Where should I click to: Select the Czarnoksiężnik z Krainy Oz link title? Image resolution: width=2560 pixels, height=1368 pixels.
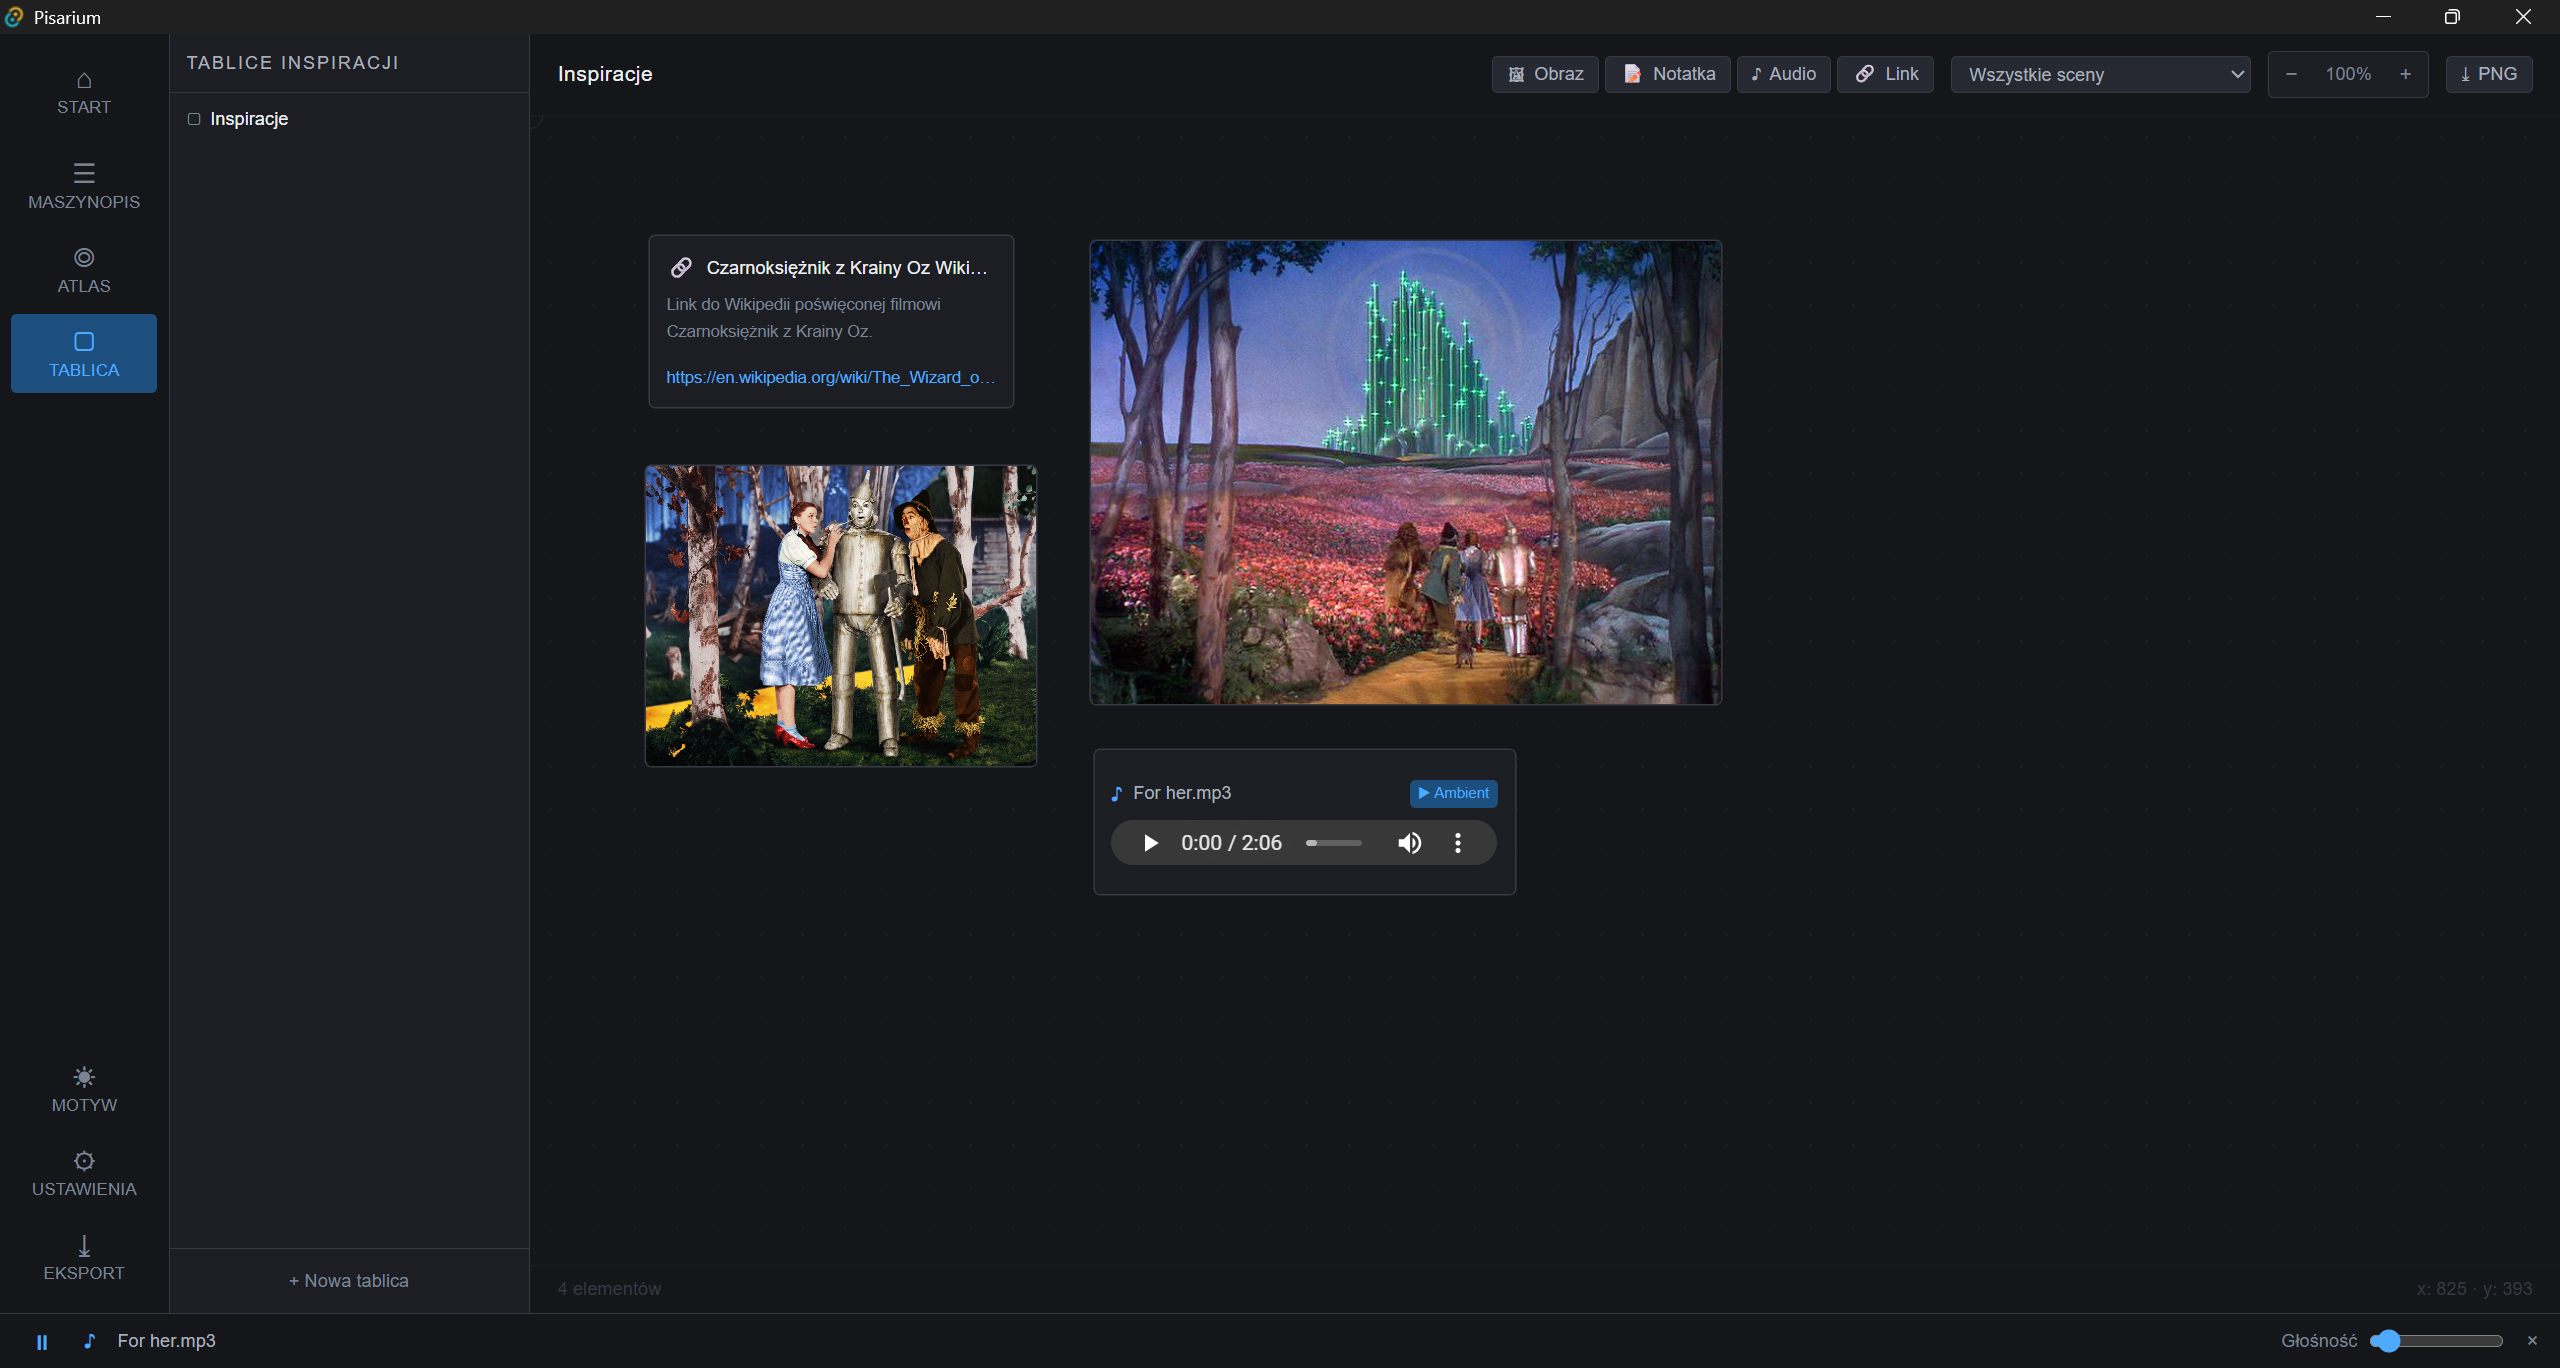tap(846, 267)
